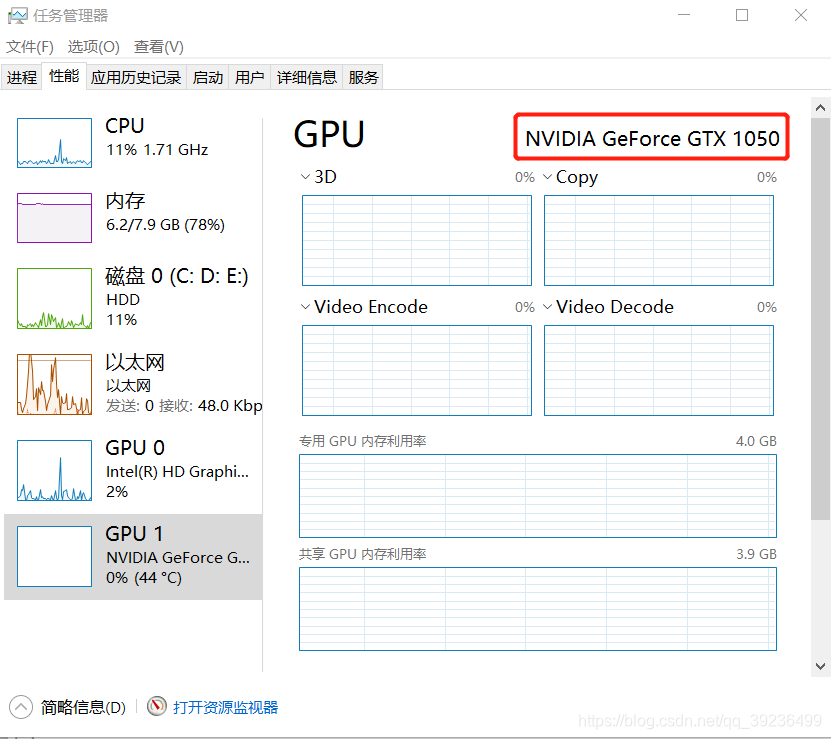
Task: Click the Video Encode usage graph
Action: coord(417,370)
